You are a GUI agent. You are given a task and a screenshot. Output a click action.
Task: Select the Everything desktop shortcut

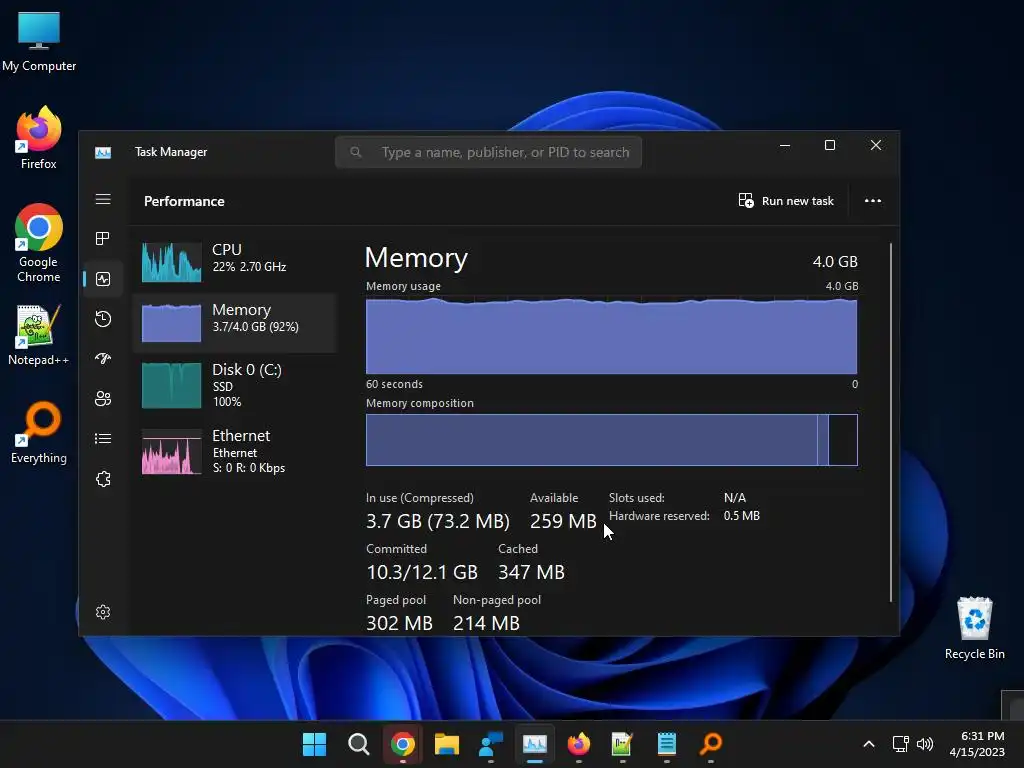39,432
